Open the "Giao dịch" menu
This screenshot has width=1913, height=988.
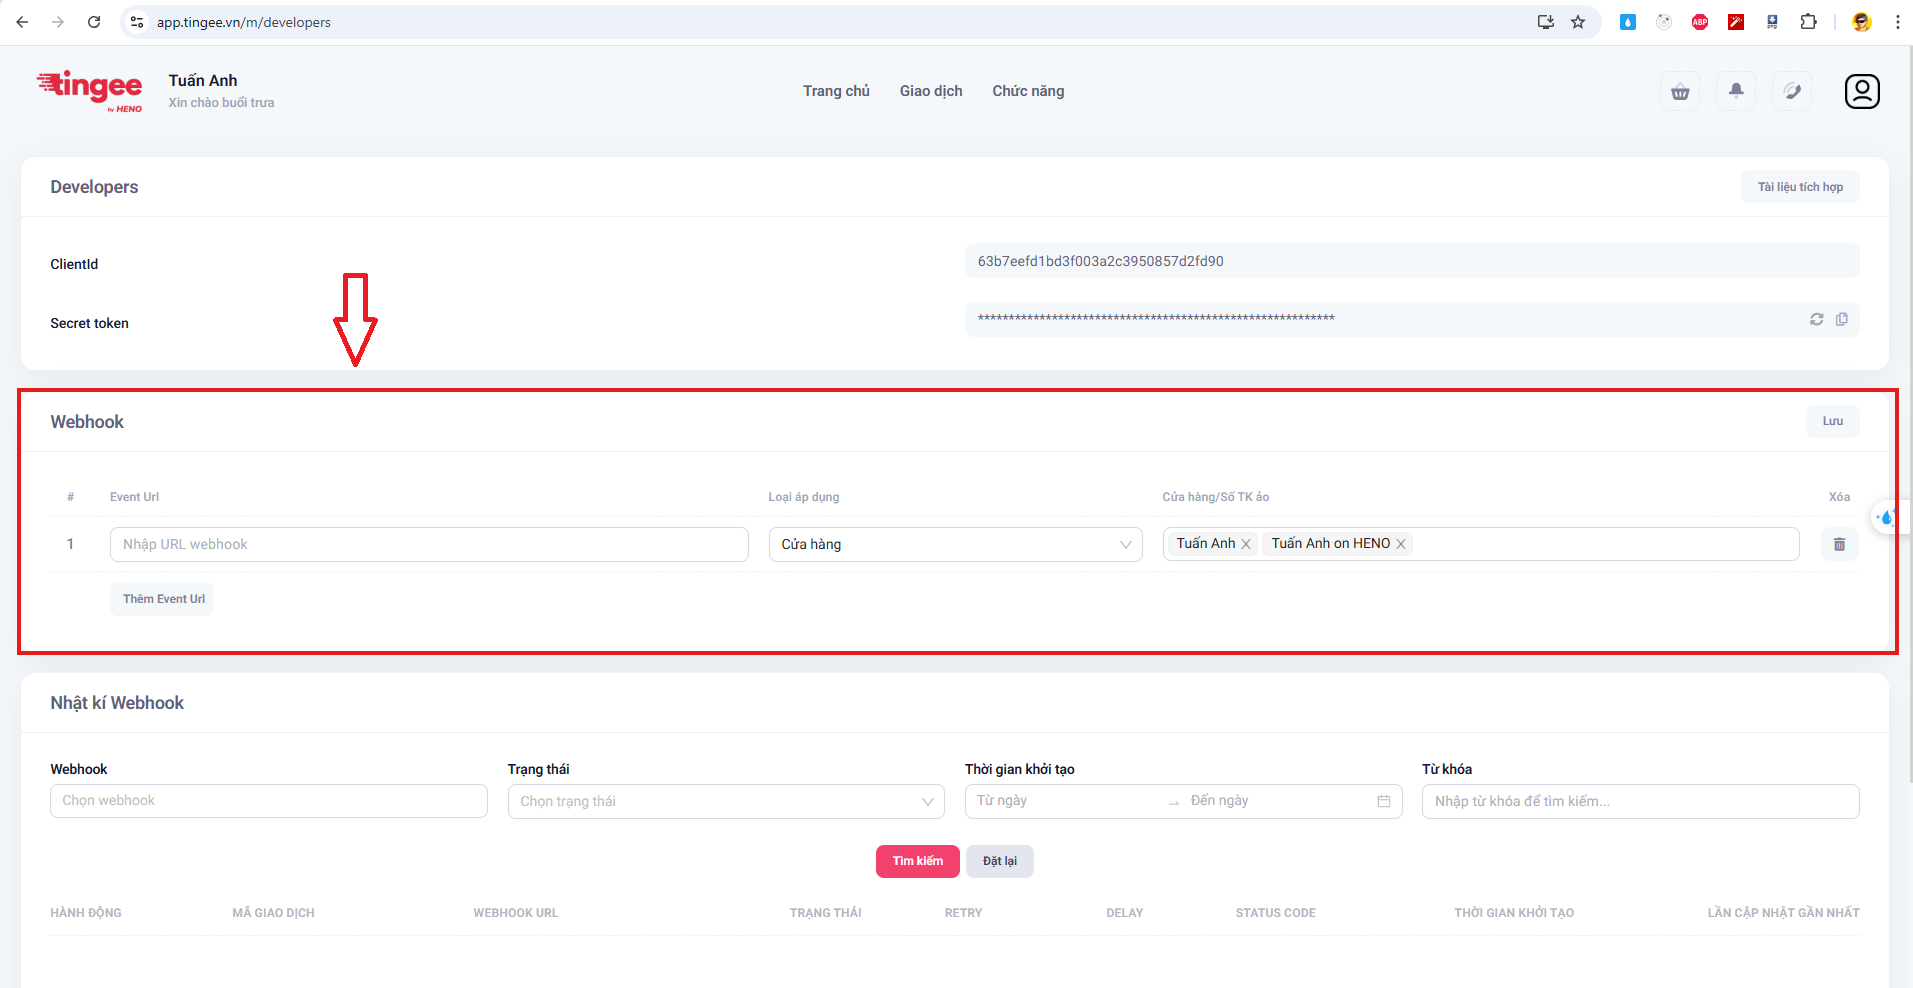coord(930,91)
